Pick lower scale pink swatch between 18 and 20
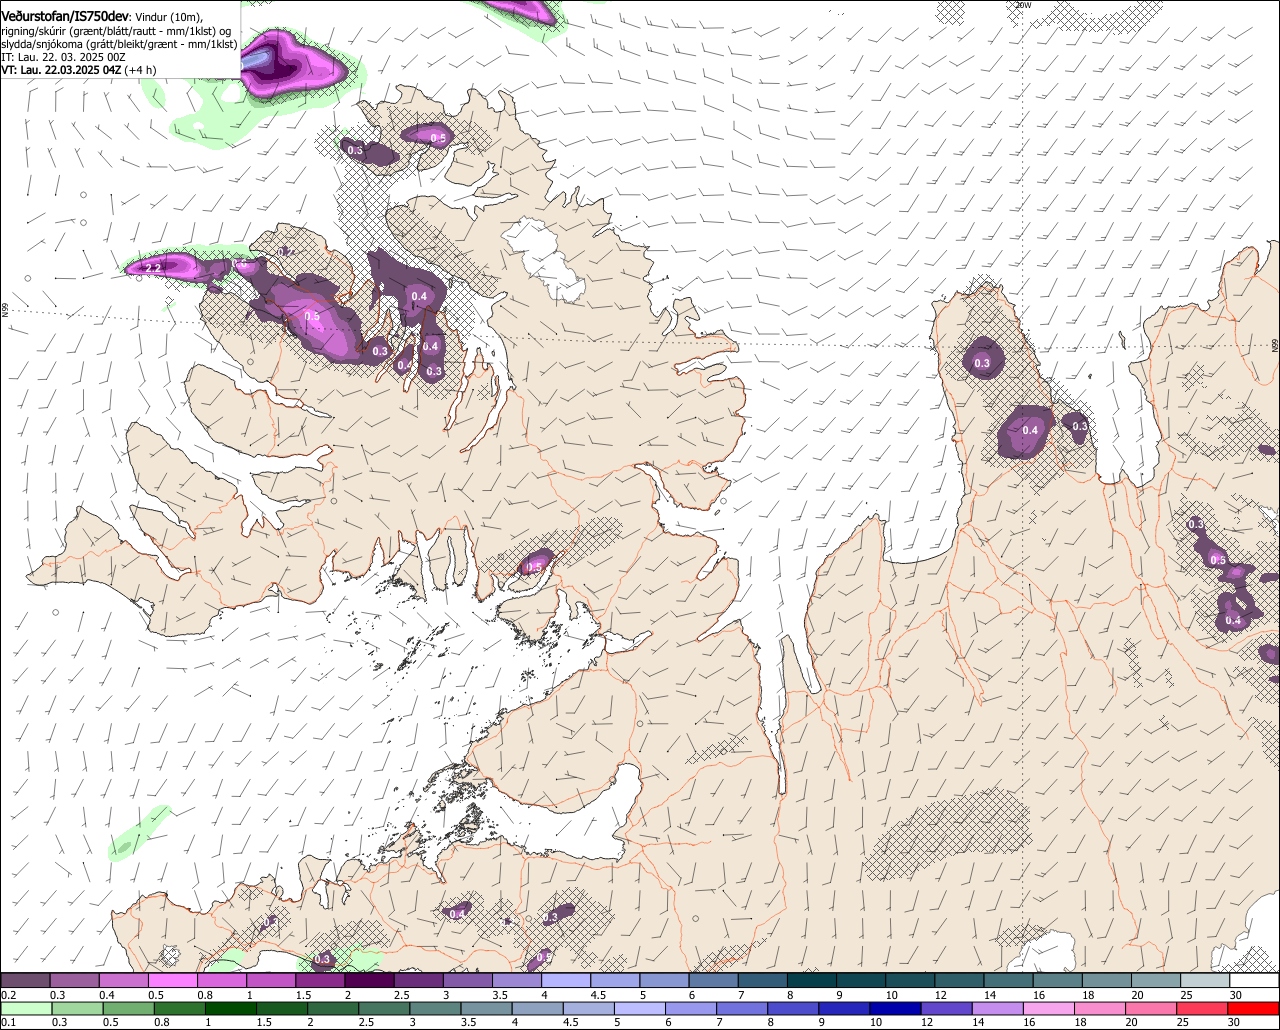Image resolution: width=1280 pixels, height=1030 pixels. tap(1101, 1008)
